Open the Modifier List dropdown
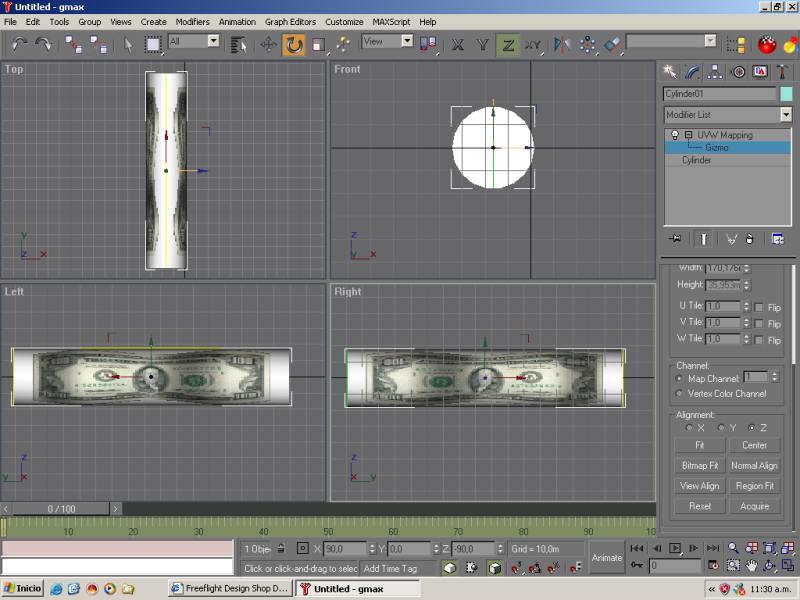This screenshot has width=800, height=600. [786, 115]
